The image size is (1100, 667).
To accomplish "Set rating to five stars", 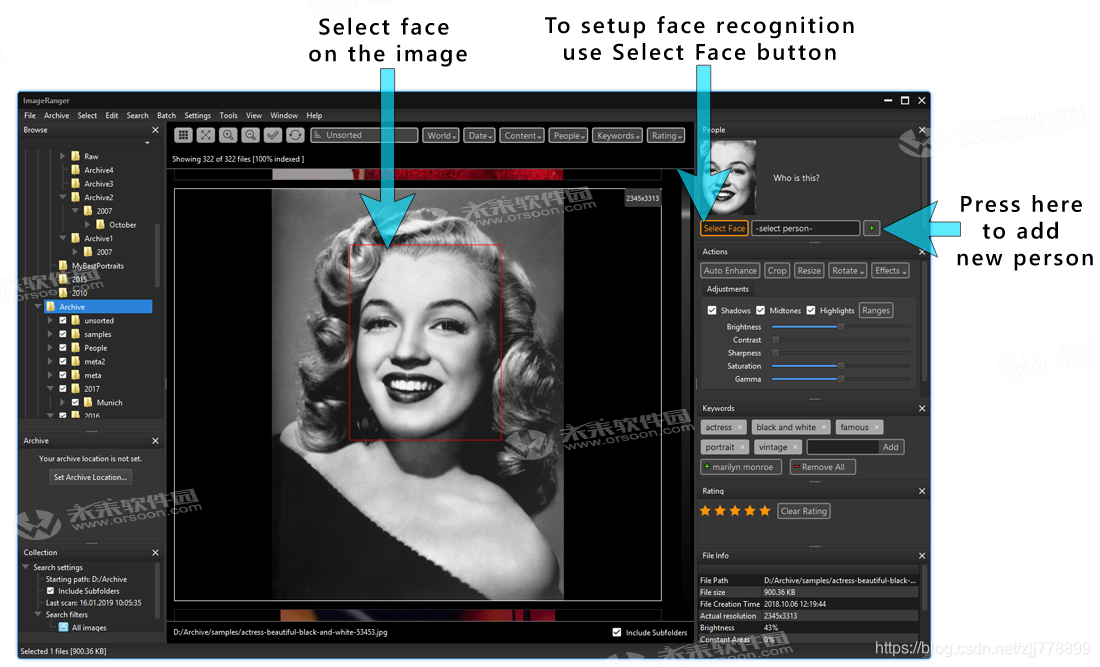I will [x=765, y=511].
